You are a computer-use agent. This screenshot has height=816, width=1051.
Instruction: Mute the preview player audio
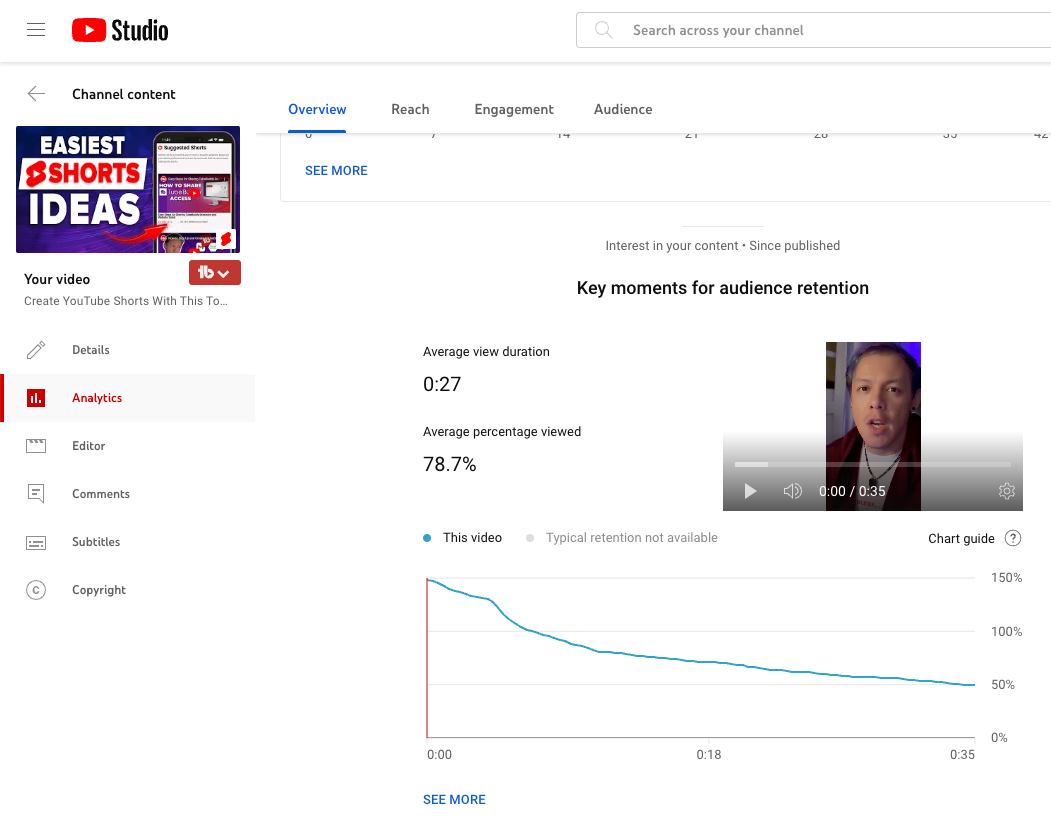click(x=792, y=491)
